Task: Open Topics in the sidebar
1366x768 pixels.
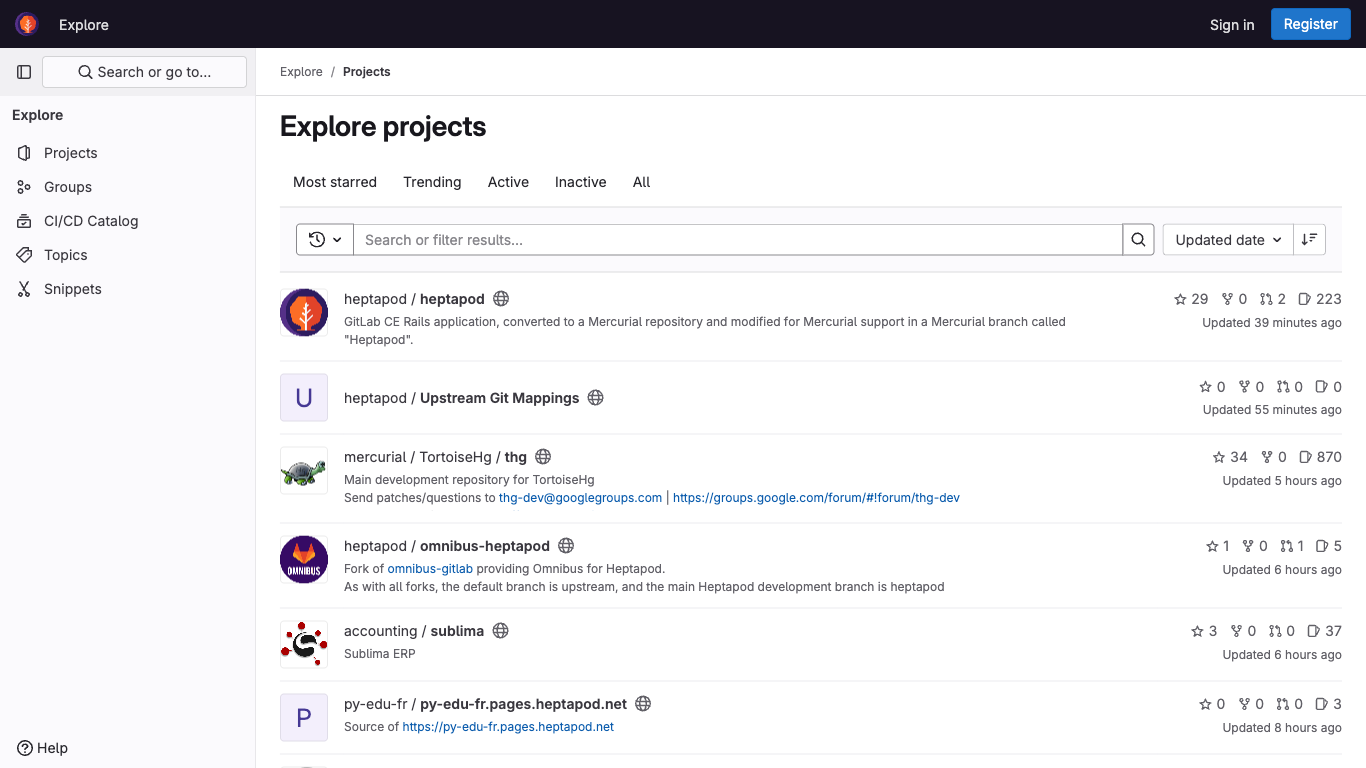Action: coord(127,255)
